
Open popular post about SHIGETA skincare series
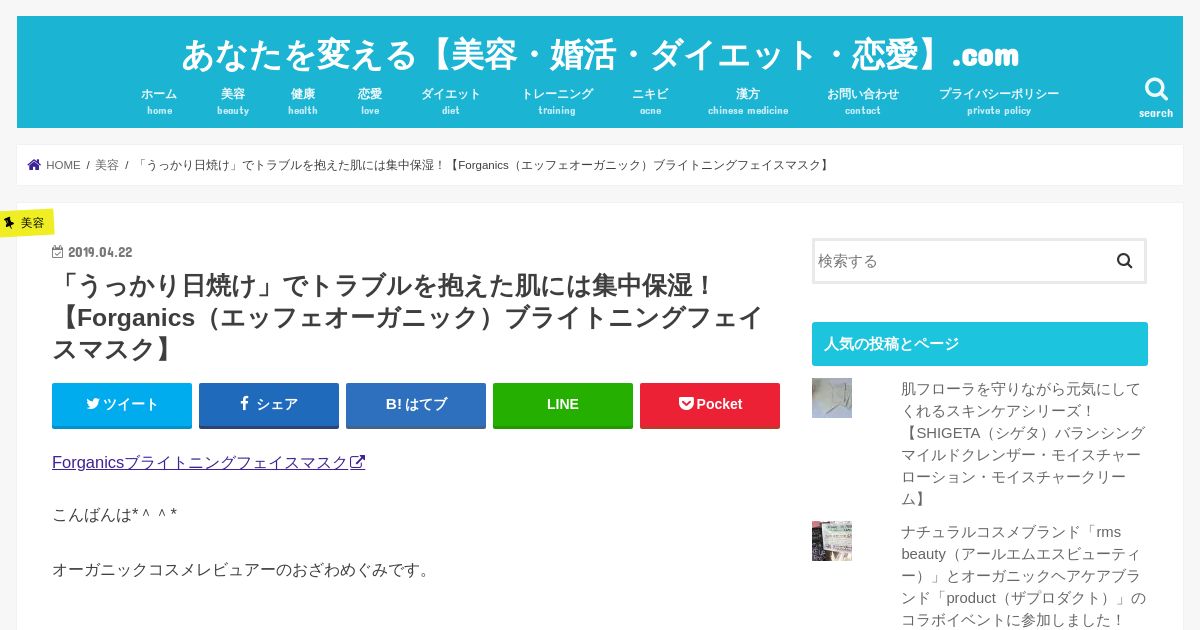point(1023,443)
